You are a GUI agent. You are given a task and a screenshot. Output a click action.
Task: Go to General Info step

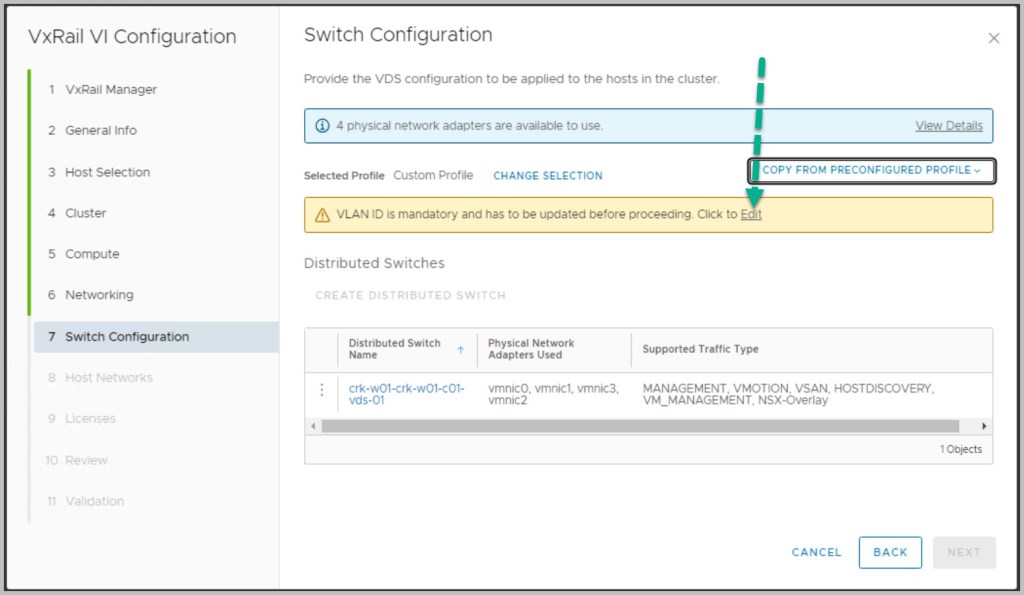pyautogui.click(x=100, y=130)
